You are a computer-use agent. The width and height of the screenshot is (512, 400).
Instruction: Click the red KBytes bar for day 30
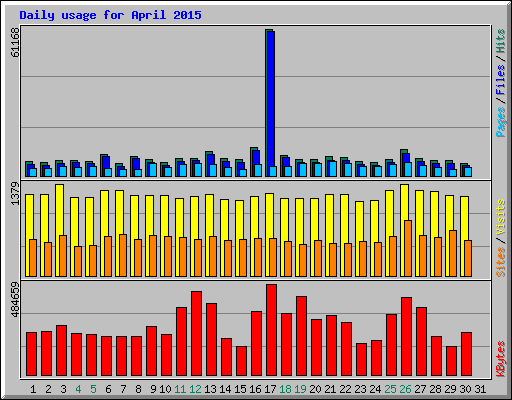466,354
